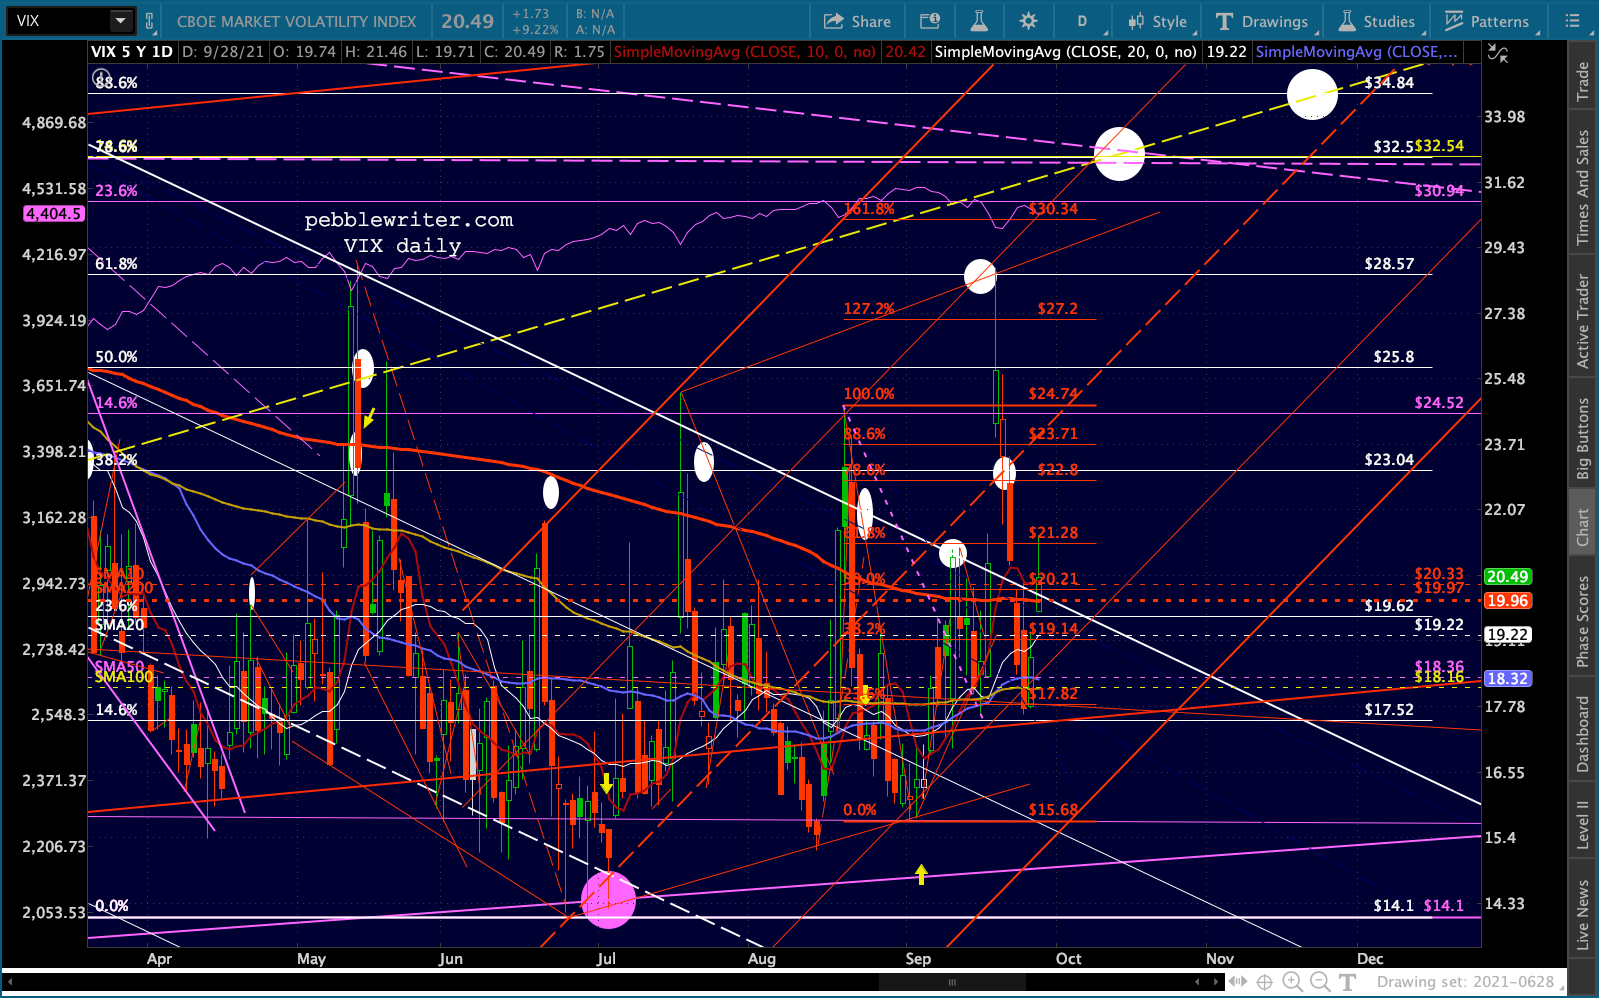Click the $30.34 orange price label

(1053, 209)
